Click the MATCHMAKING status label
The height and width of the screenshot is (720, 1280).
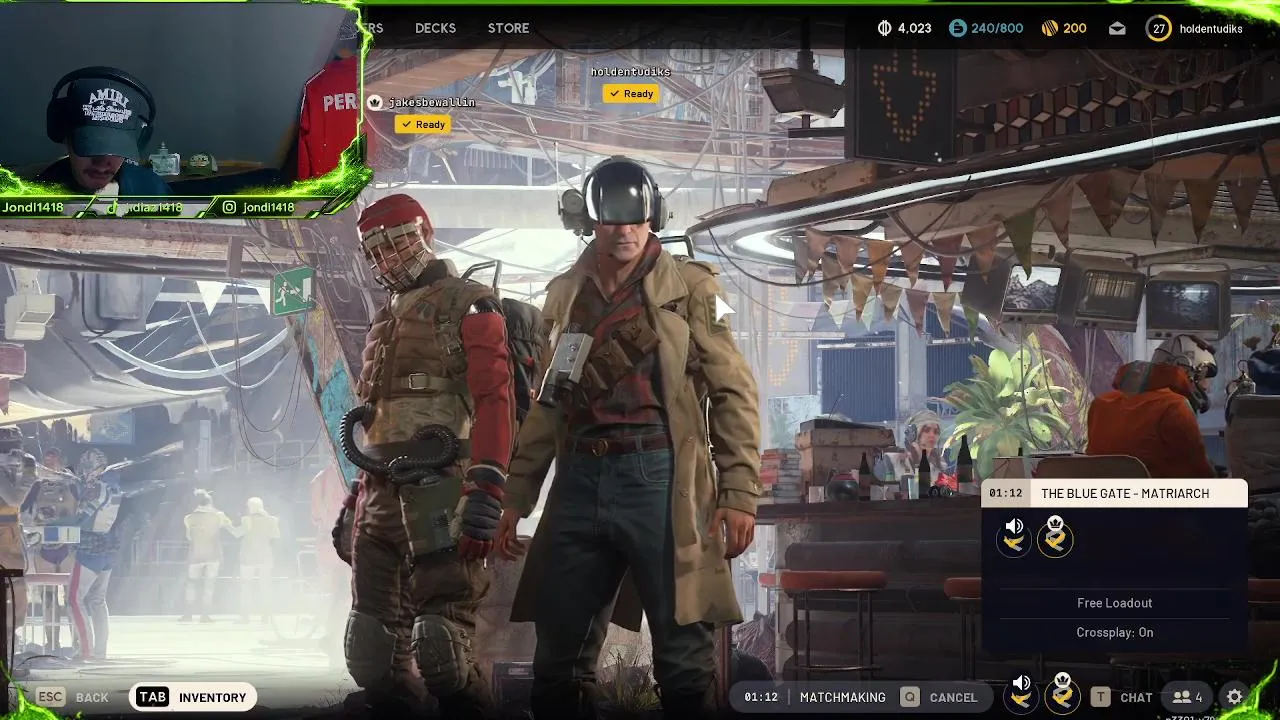(842, 697)
